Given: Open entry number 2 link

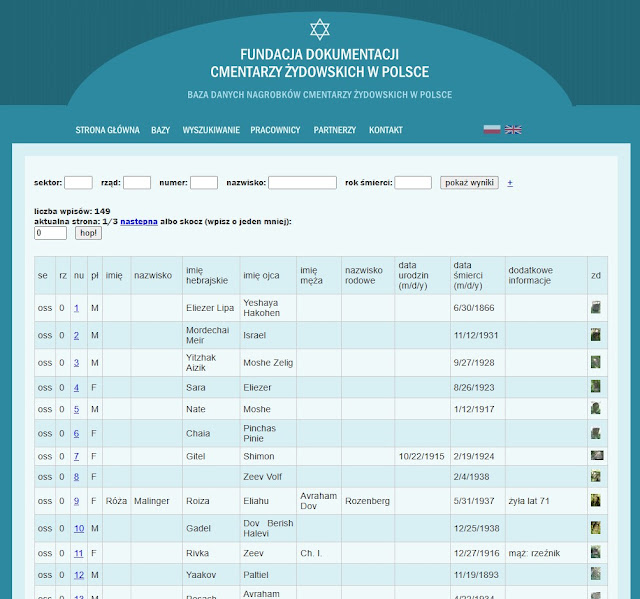Looking at the screenshot, I should pos(76,335).
